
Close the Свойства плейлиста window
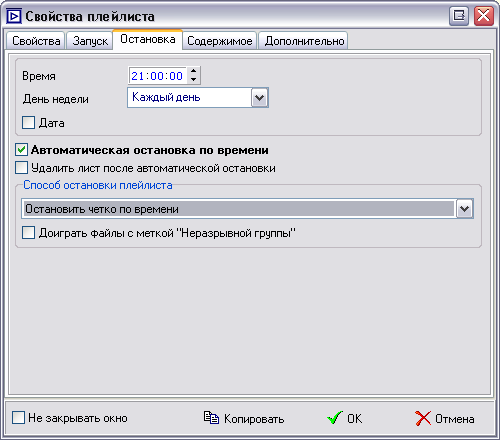click(484, 16)
